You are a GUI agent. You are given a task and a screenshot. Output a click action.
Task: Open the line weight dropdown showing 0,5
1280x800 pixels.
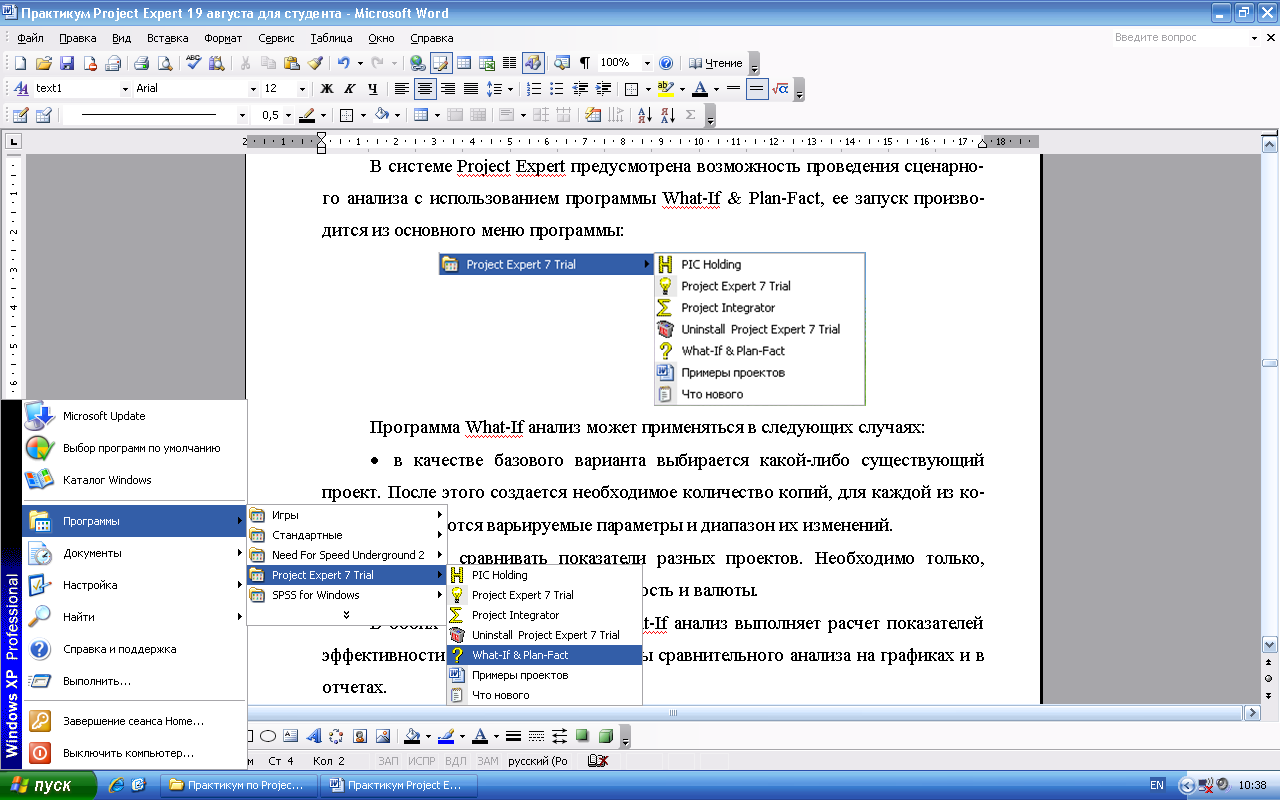290,115
